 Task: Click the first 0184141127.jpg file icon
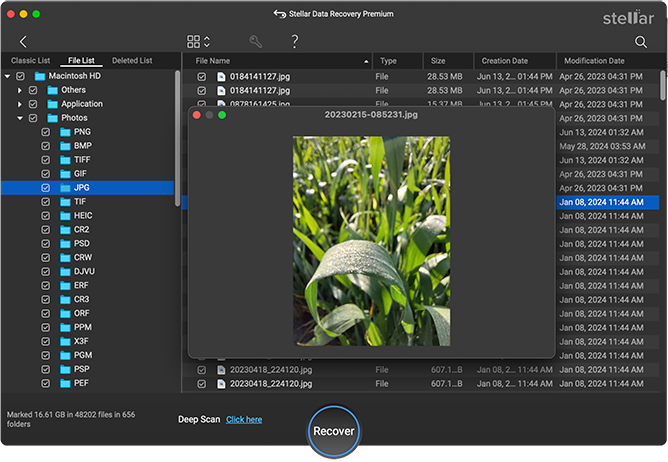click(220, 76)
